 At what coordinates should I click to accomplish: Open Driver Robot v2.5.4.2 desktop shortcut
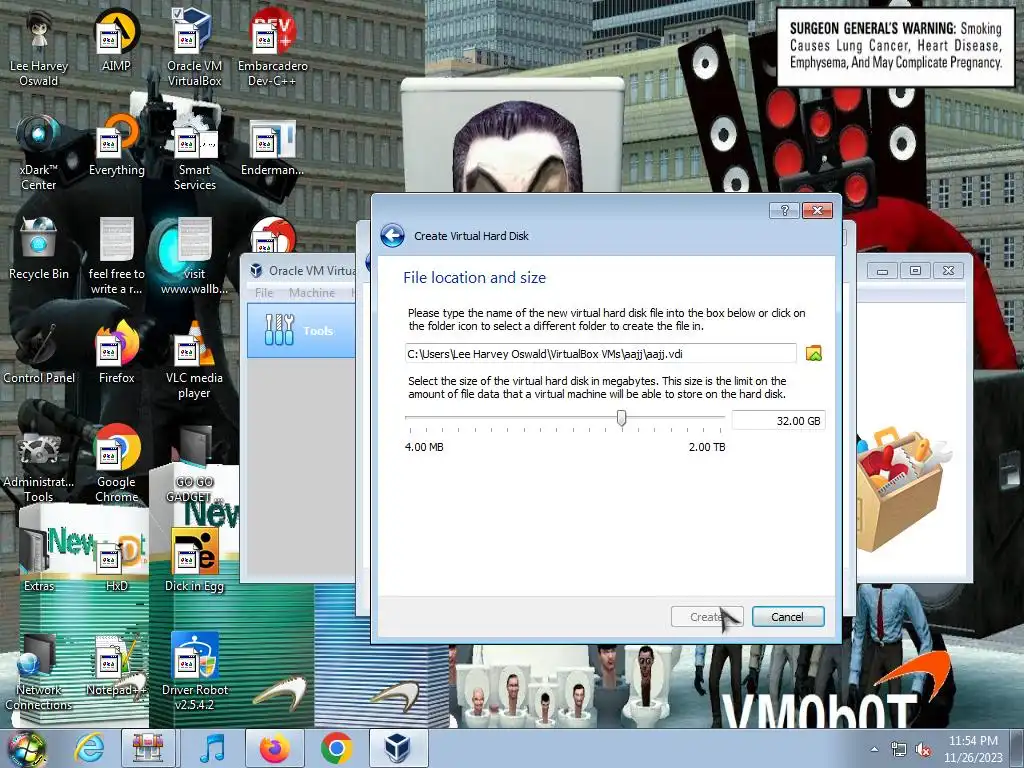(x=195, y=672)
